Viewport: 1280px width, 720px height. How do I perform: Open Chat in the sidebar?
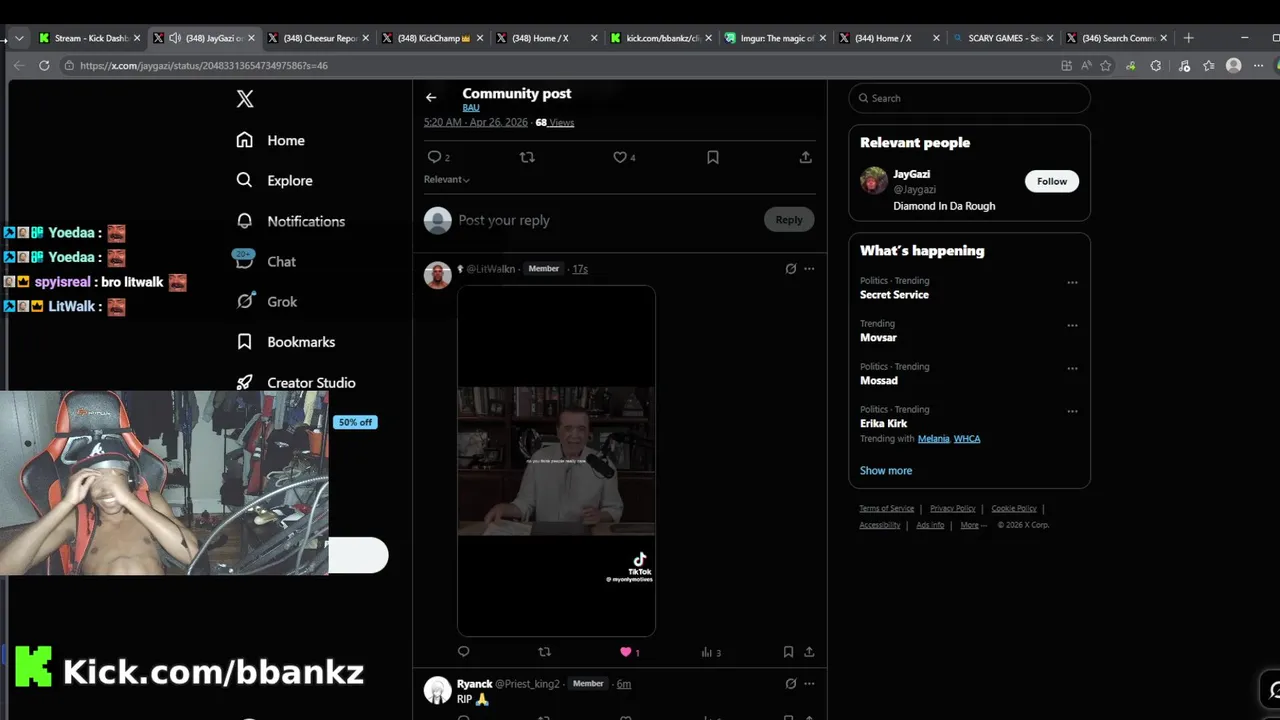point(265,261)
